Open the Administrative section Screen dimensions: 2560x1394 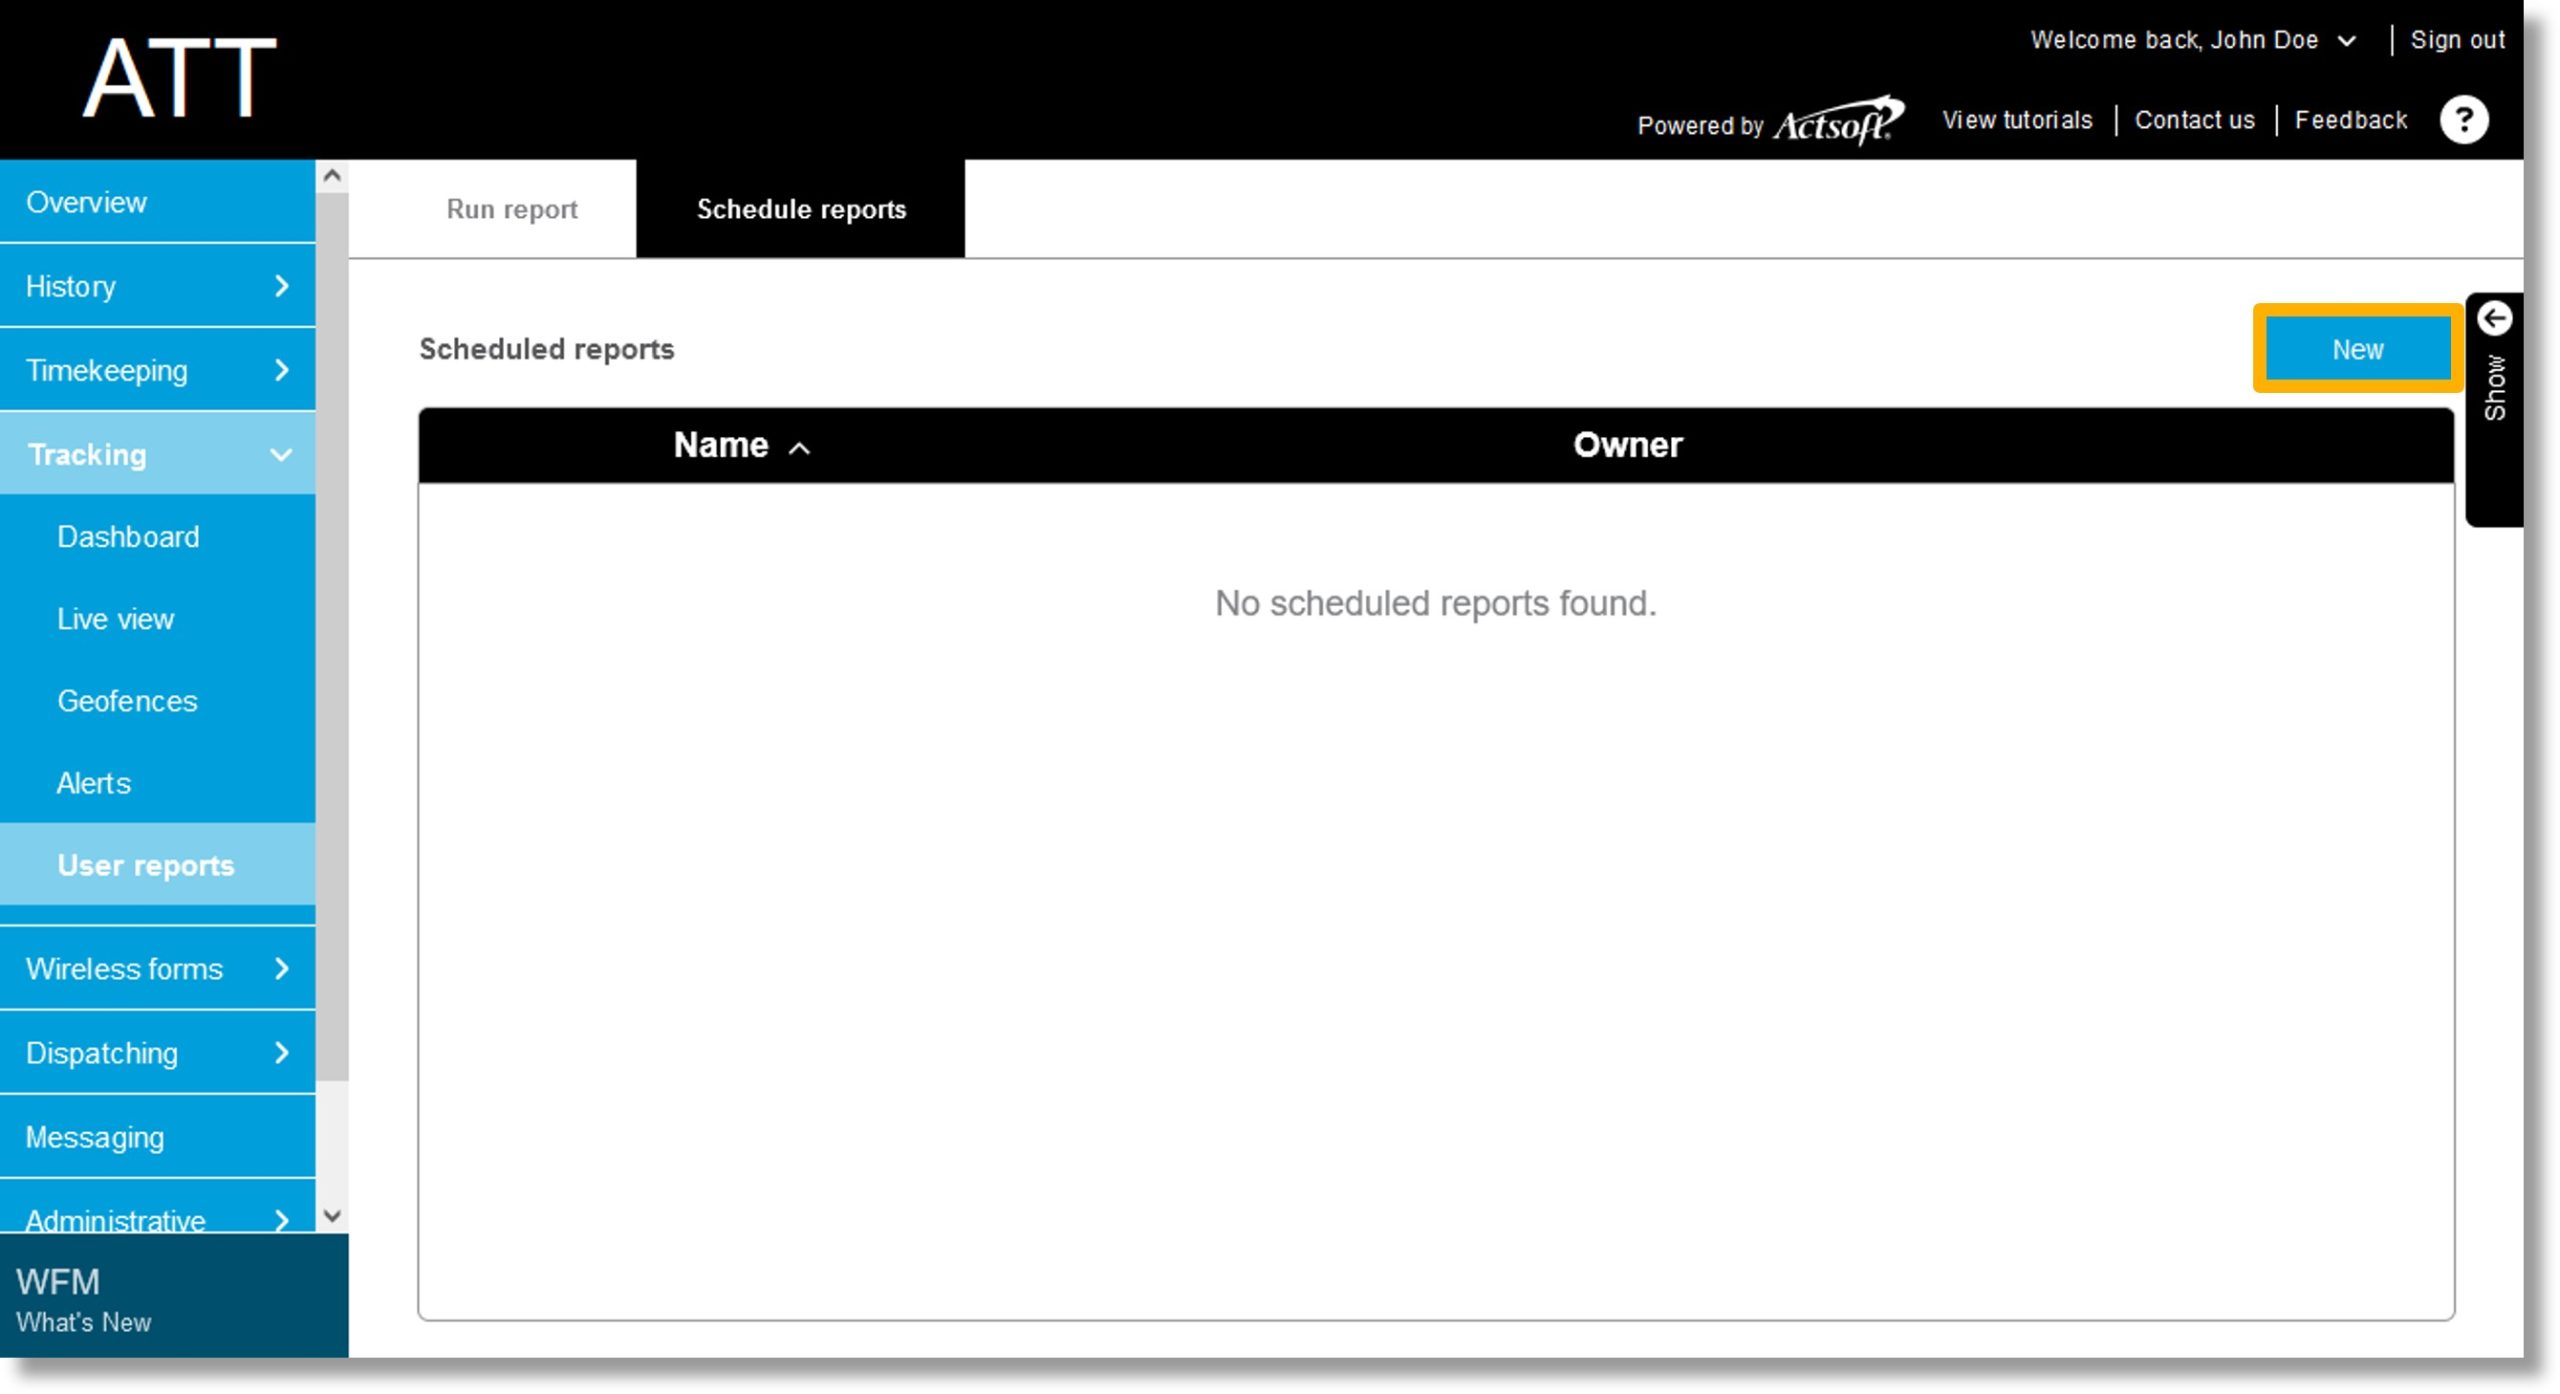pyautogui.click(x=156, y=1221)
